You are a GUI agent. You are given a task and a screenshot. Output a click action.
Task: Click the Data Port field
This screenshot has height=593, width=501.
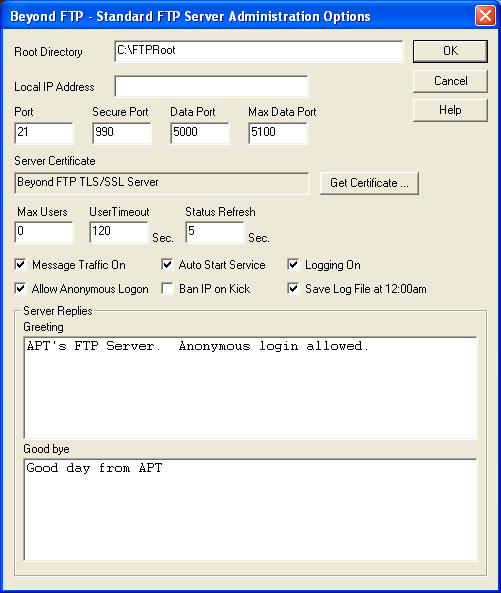[x=200, y=133]
